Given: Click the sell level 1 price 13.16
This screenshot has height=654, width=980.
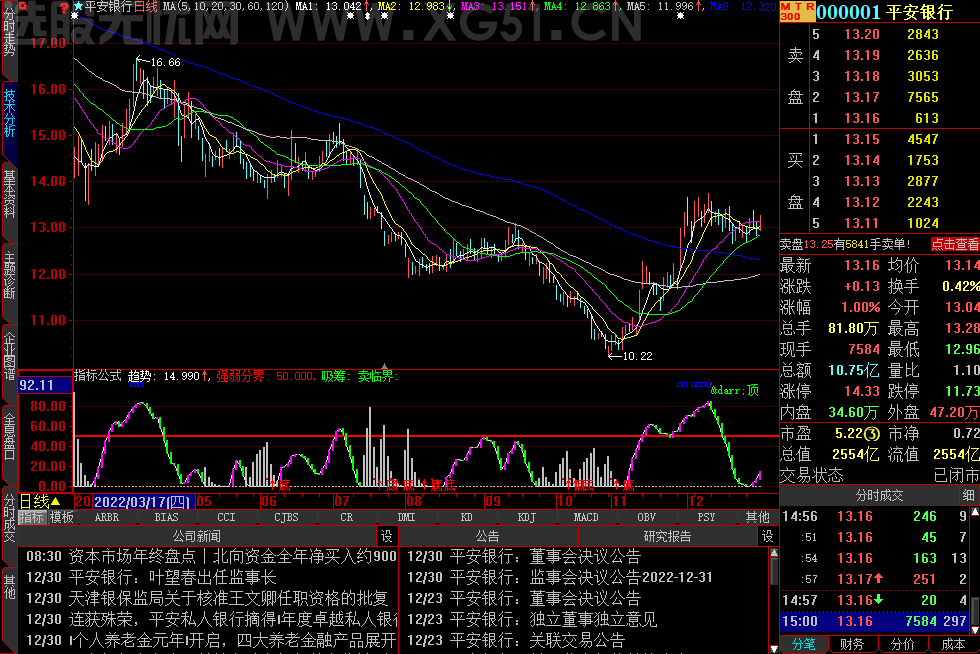Looking at the screenshot, I should coord(861,118).
